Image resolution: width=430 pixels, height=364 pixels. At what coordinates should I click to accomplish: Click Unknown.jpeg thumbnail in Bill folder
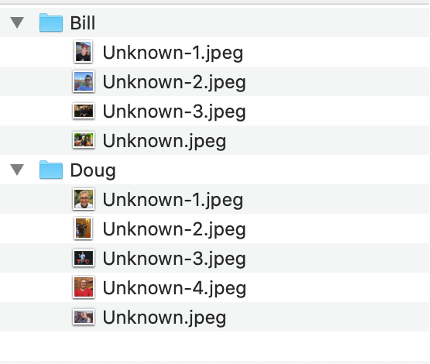pyautogui.click(x=83, y=140)
